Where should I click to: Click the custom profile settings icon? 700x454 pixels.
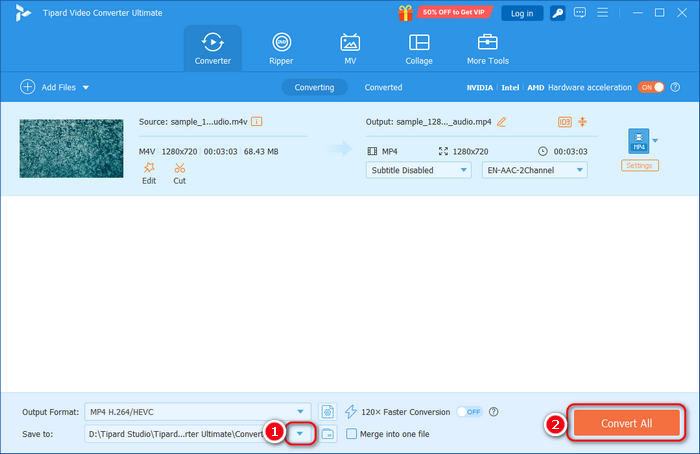pos(328,412)
